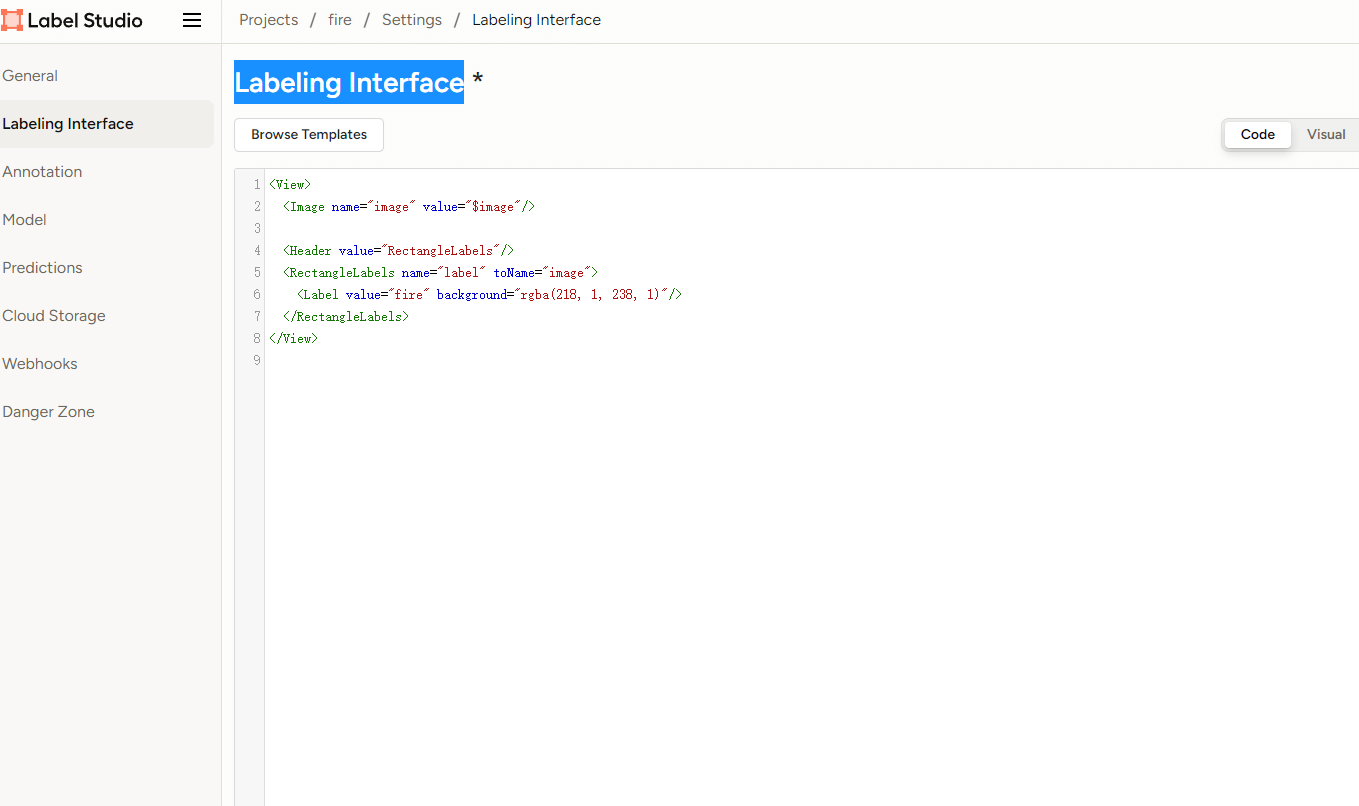Viewport: 1359px width, 806px height.
Task: Toggle the hamburger sidebar menu
Action: [192, 20]
